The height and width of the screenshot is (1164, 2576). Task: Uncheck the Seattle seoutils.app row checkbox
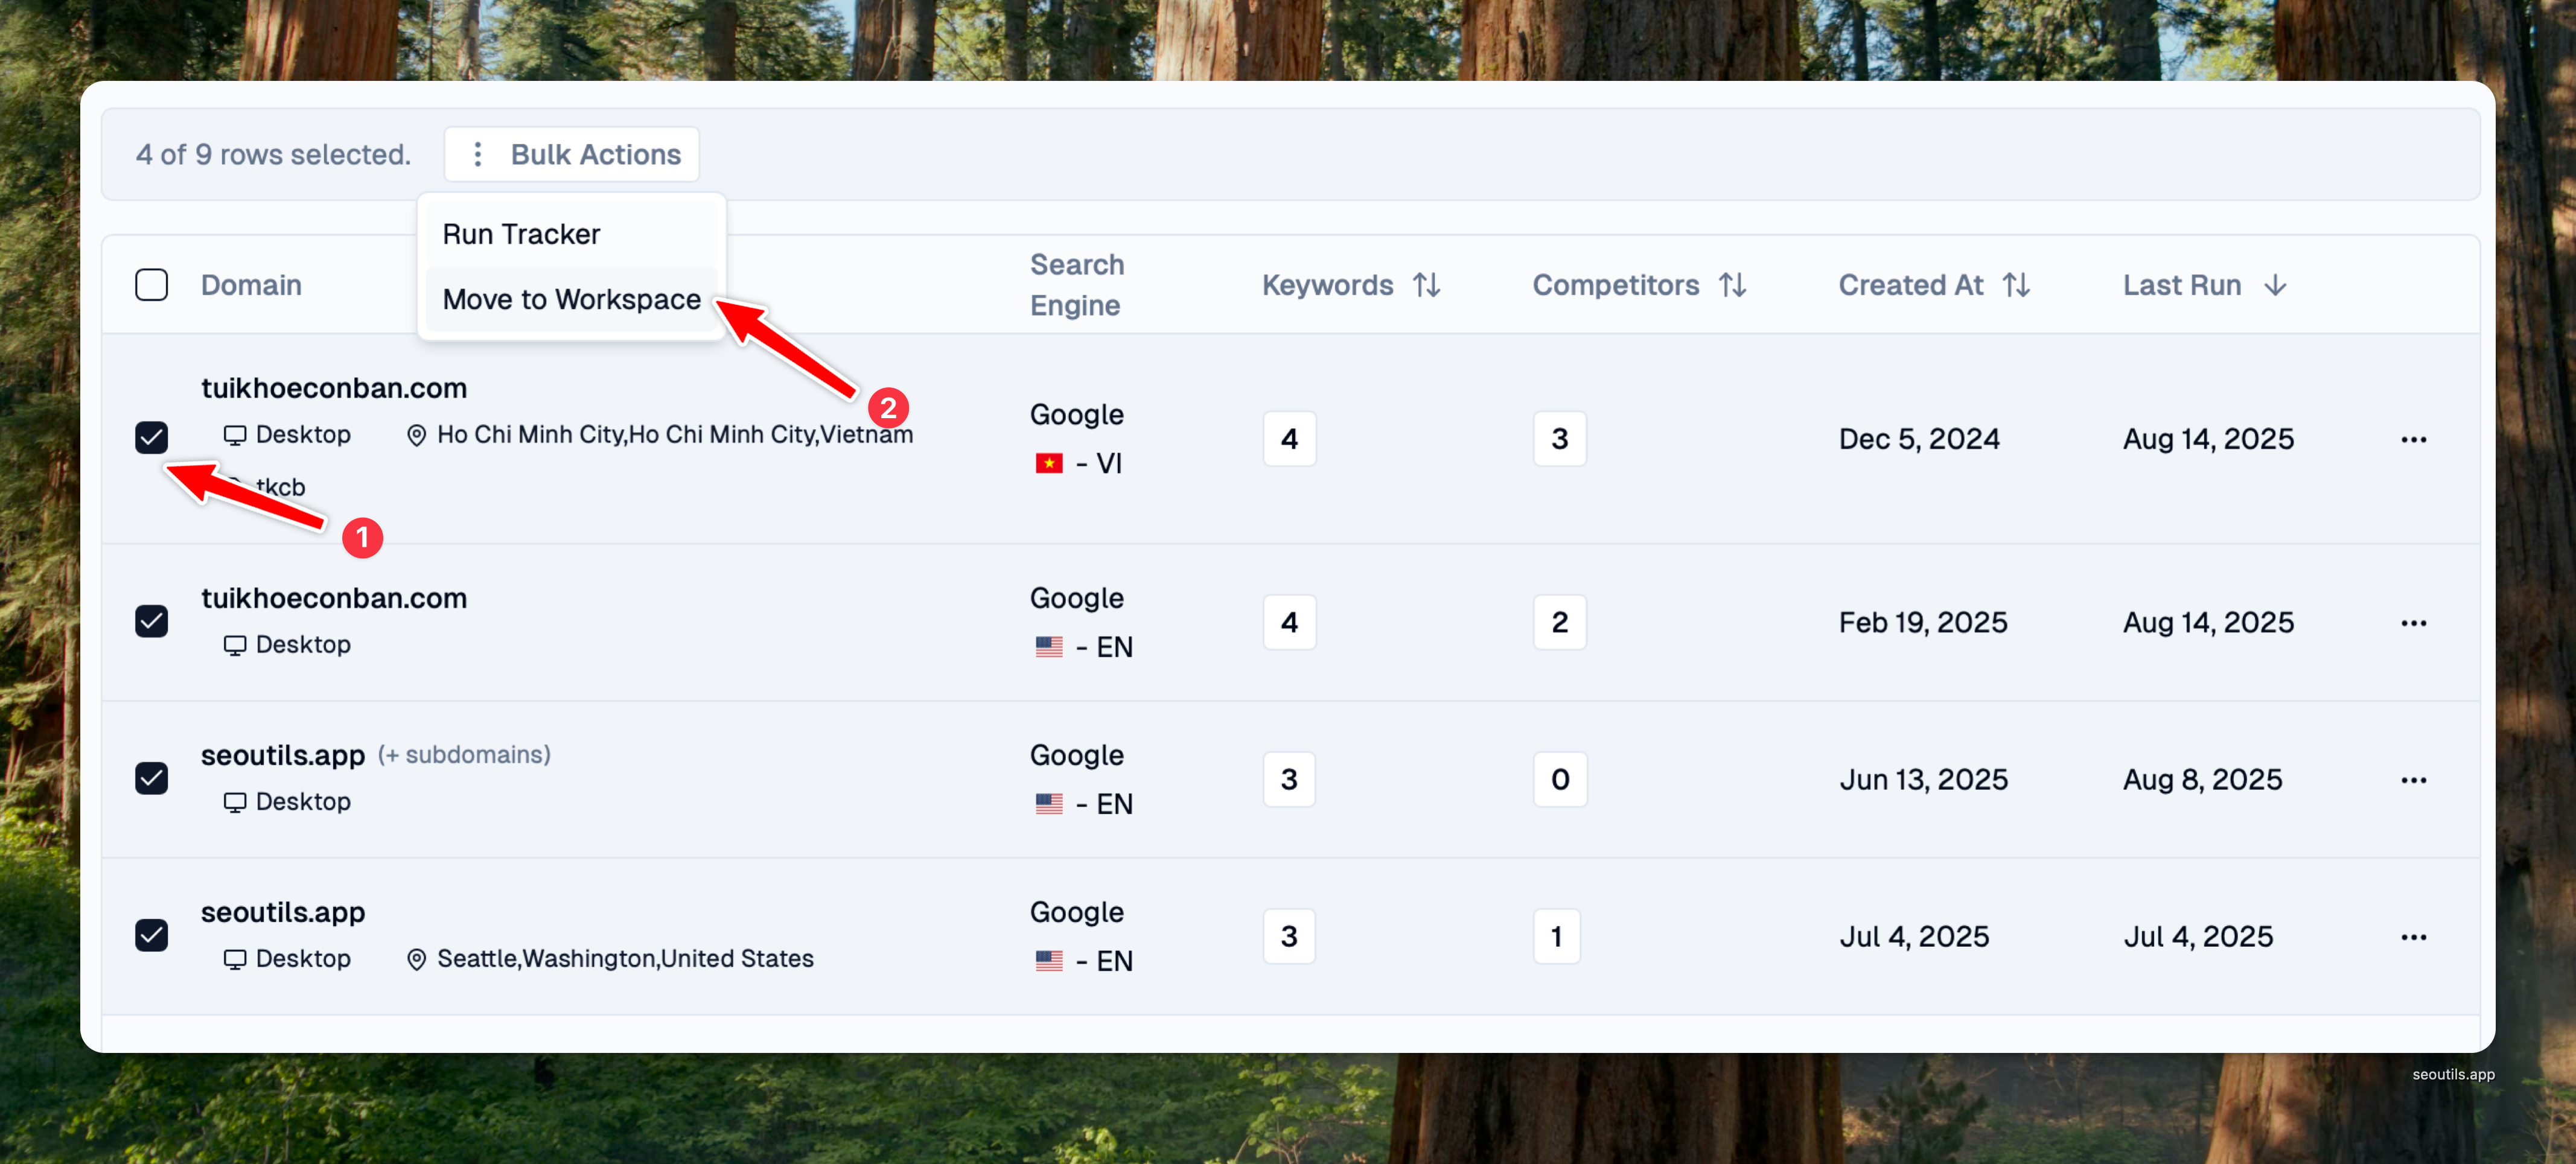pyautogui.click(x=151, y=935)
